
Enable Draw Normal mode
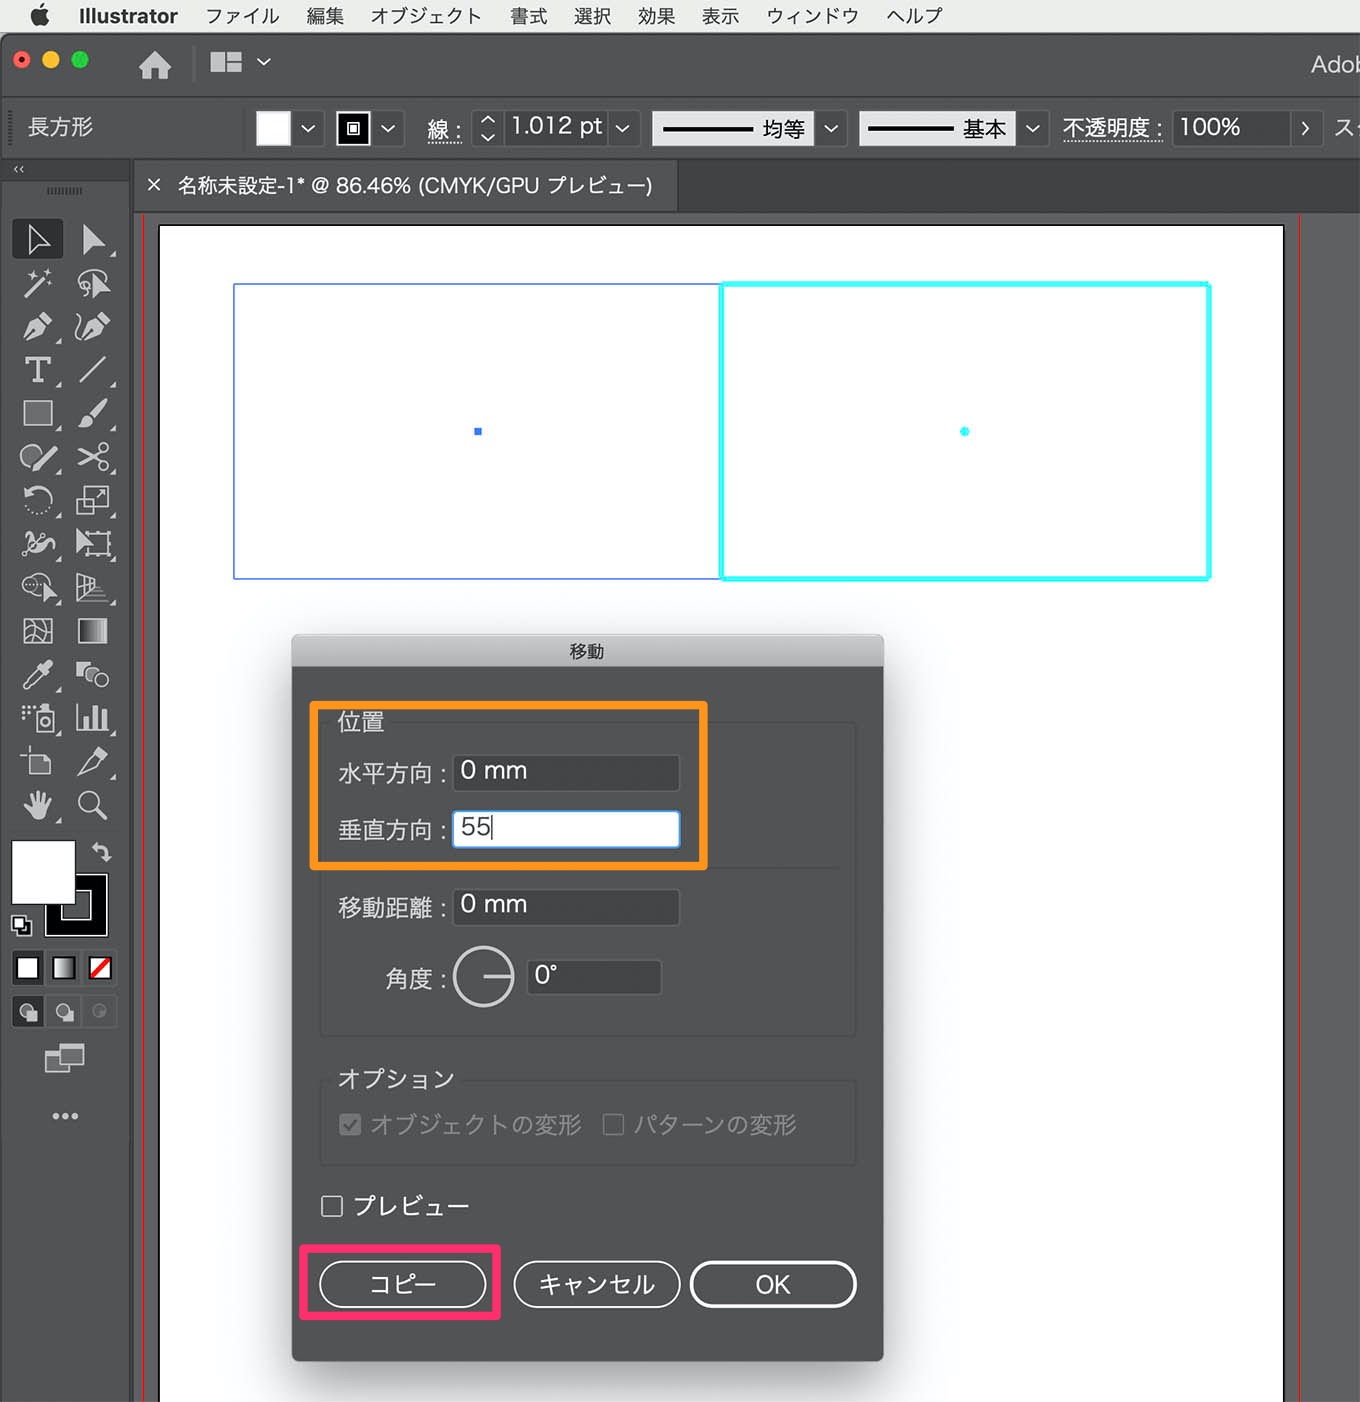click(28, 1012)
